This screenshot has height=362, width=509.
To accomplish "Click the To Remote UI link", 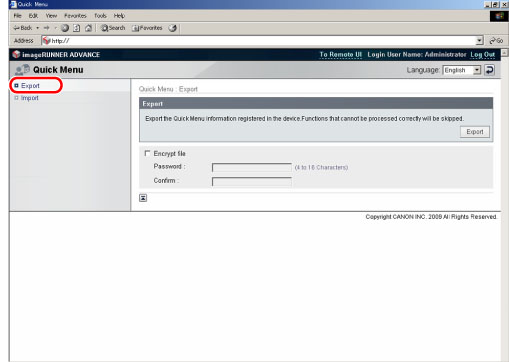I will (x=341, y=54).
